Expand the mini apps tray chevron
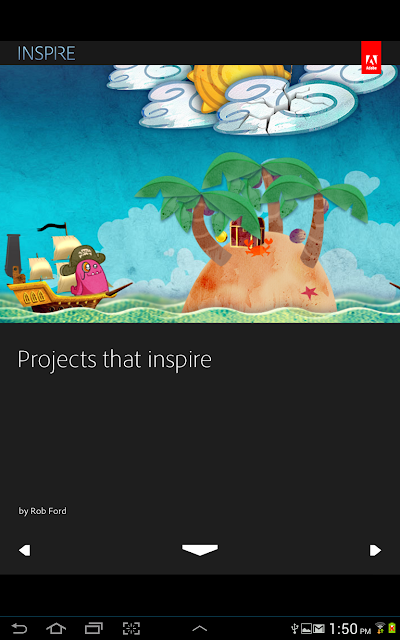The image size is (400, 640). 200,629
